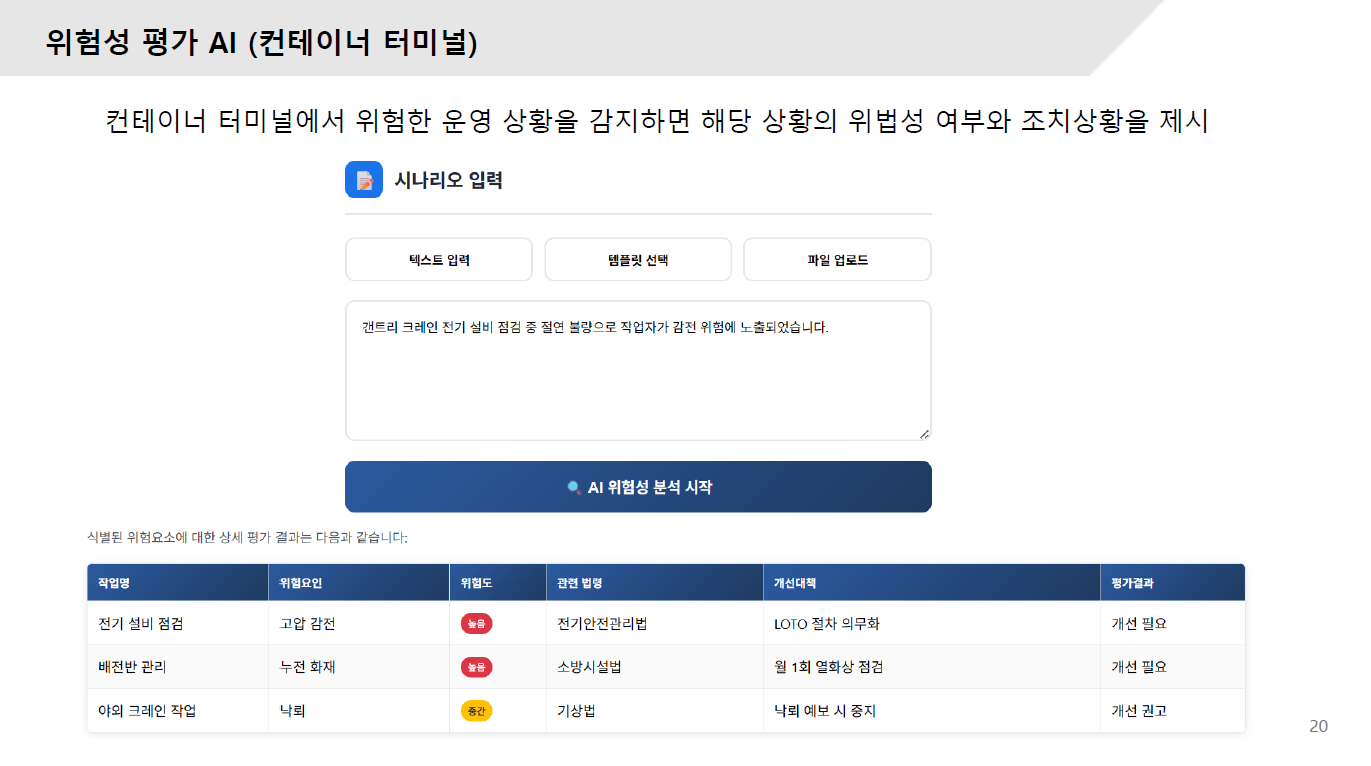This screenshot has width=1371, height=766.
Task: Start analysis with AI 위험성 분석 시작 button
Action: 638,487
